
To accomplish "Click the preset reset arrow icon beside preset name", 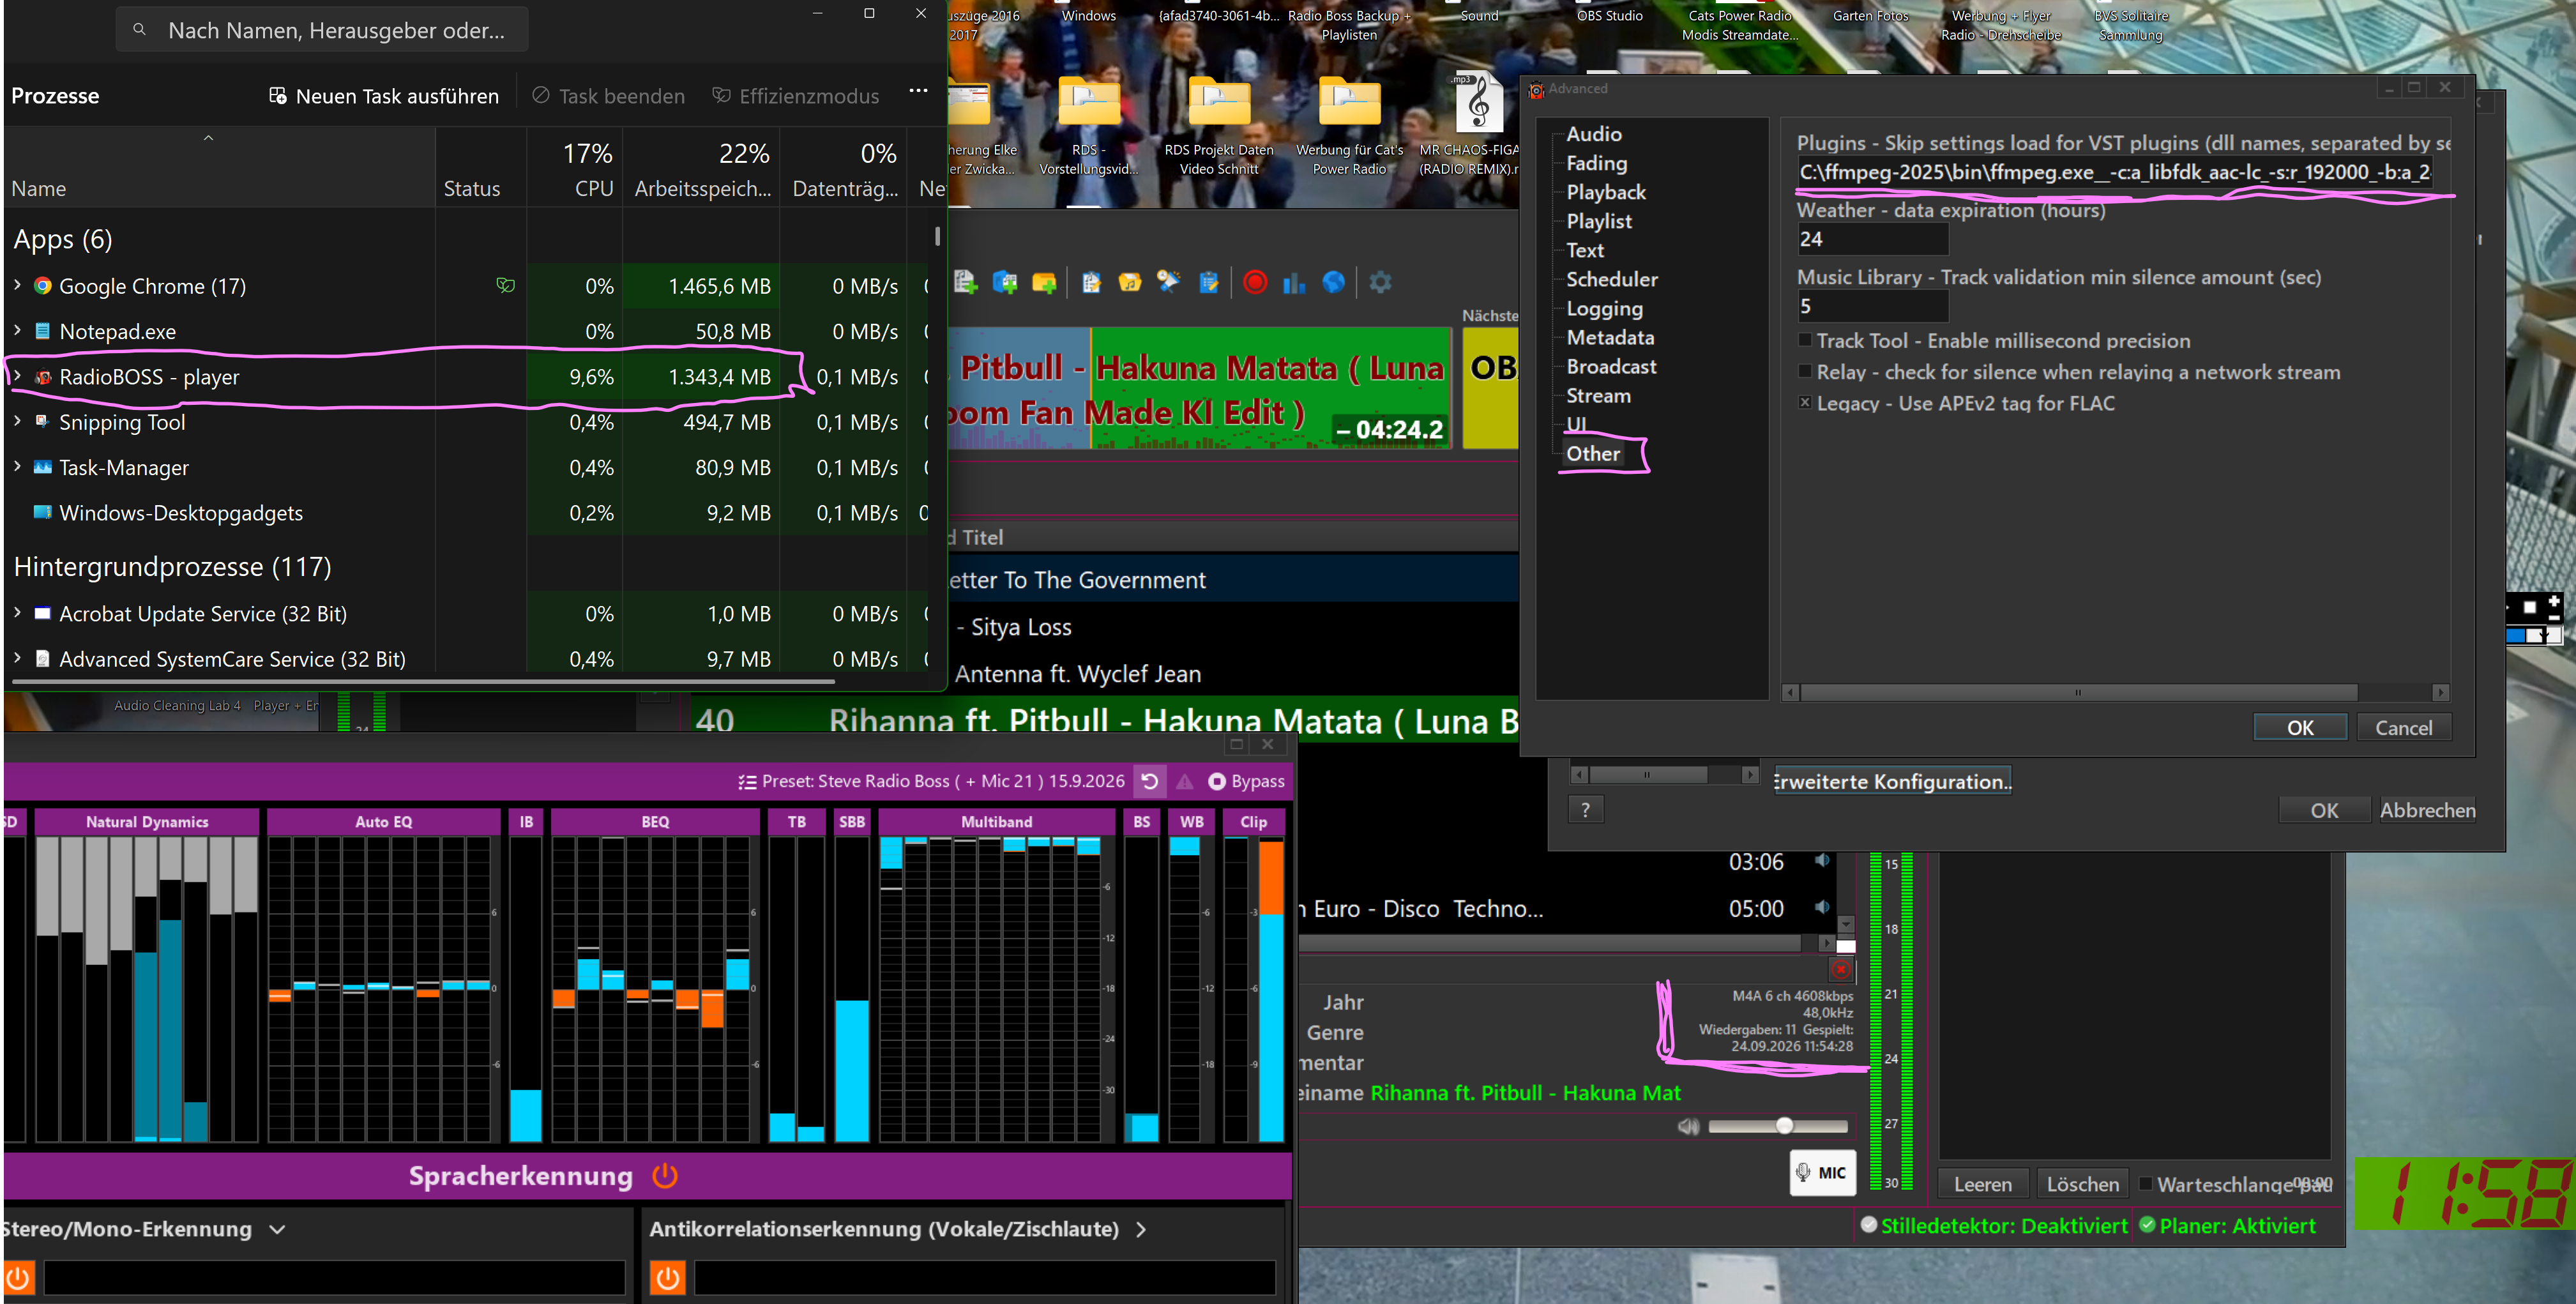I will 1150,781.
